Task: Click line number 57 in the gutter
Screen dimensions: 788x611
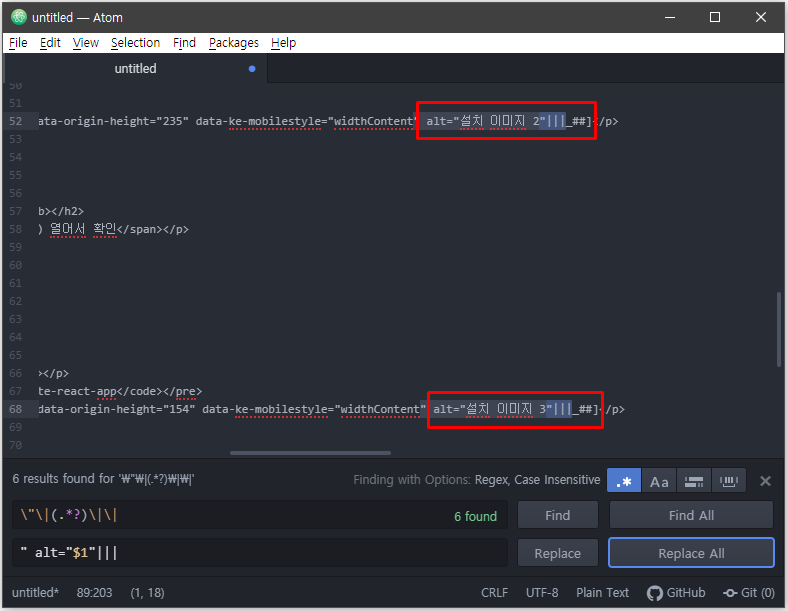Action: 16,211
